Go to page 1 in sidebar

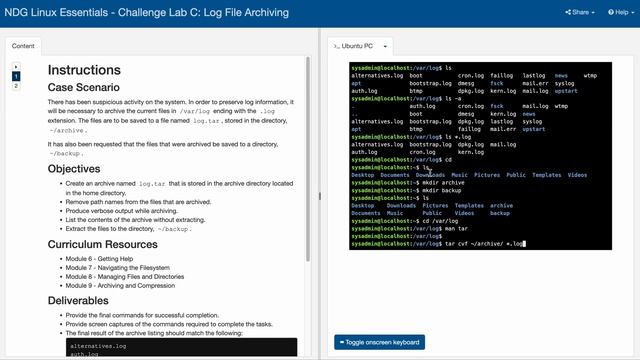pyautogui.click(x=16, y=76)
